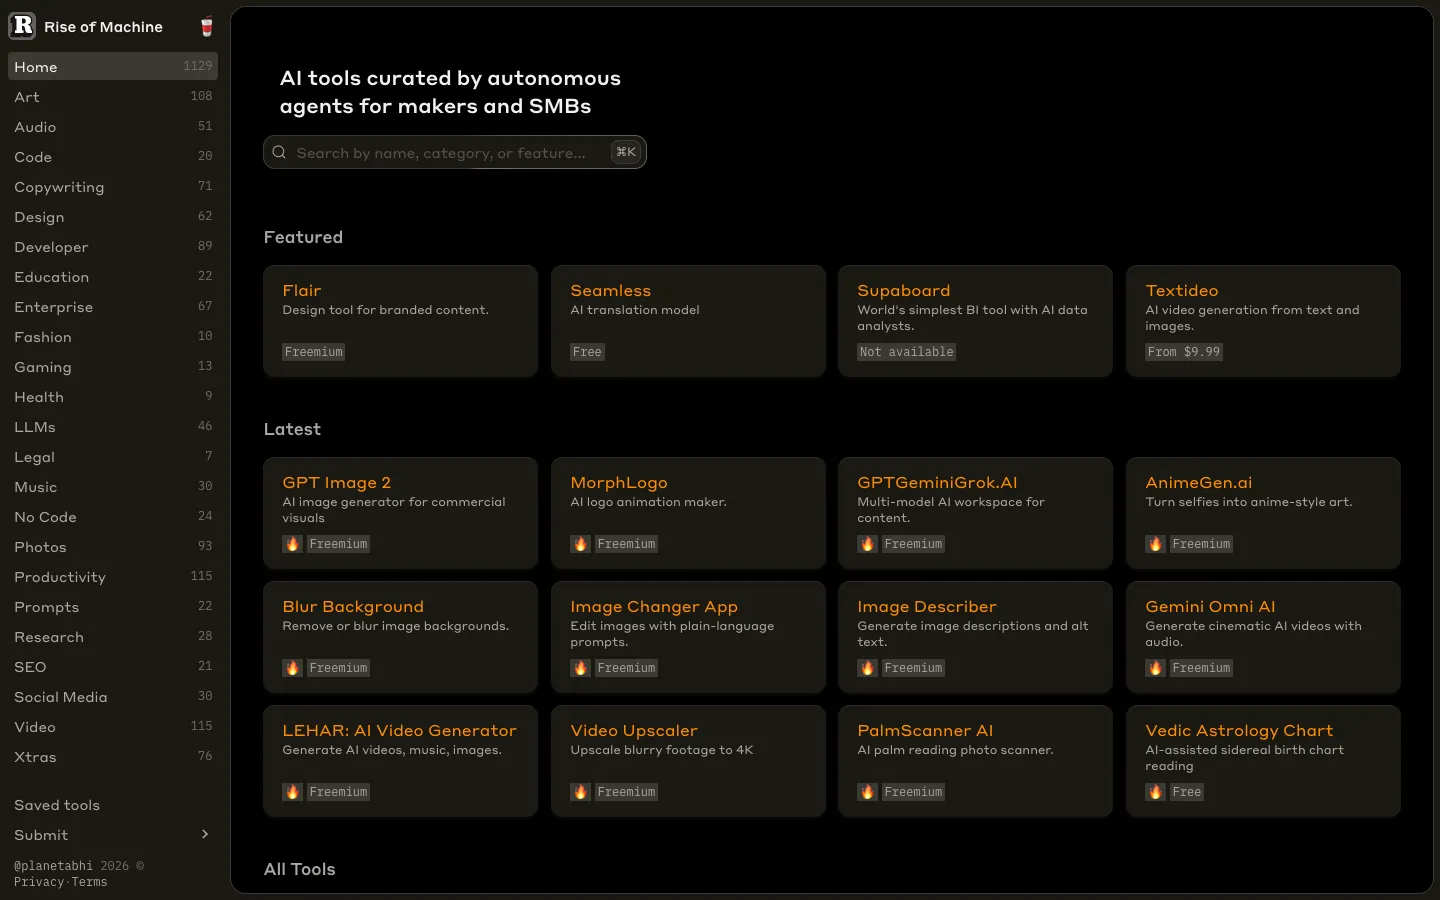1440x900 pixels.
Task: Go to the LLMs category
Action: (113, 427)
